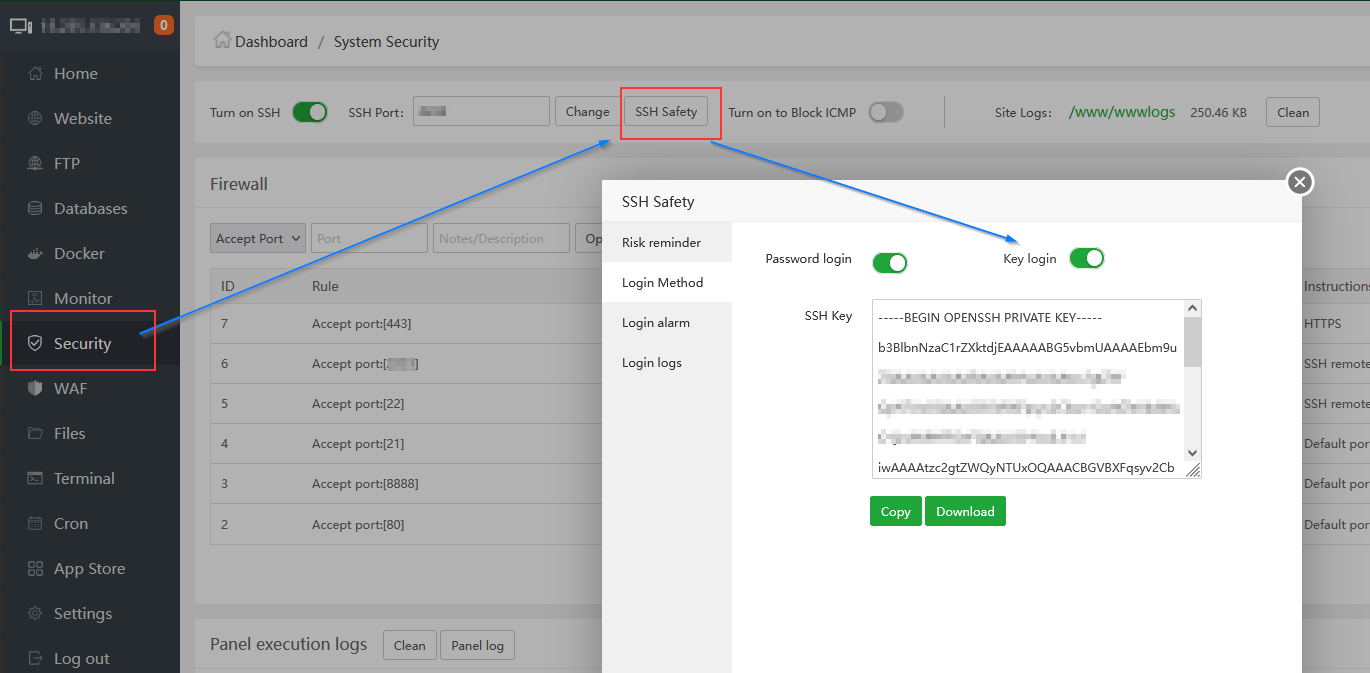Screen dimensions: 1370x673
Task: Open the Docker section
Action: (x=80, y=253)
